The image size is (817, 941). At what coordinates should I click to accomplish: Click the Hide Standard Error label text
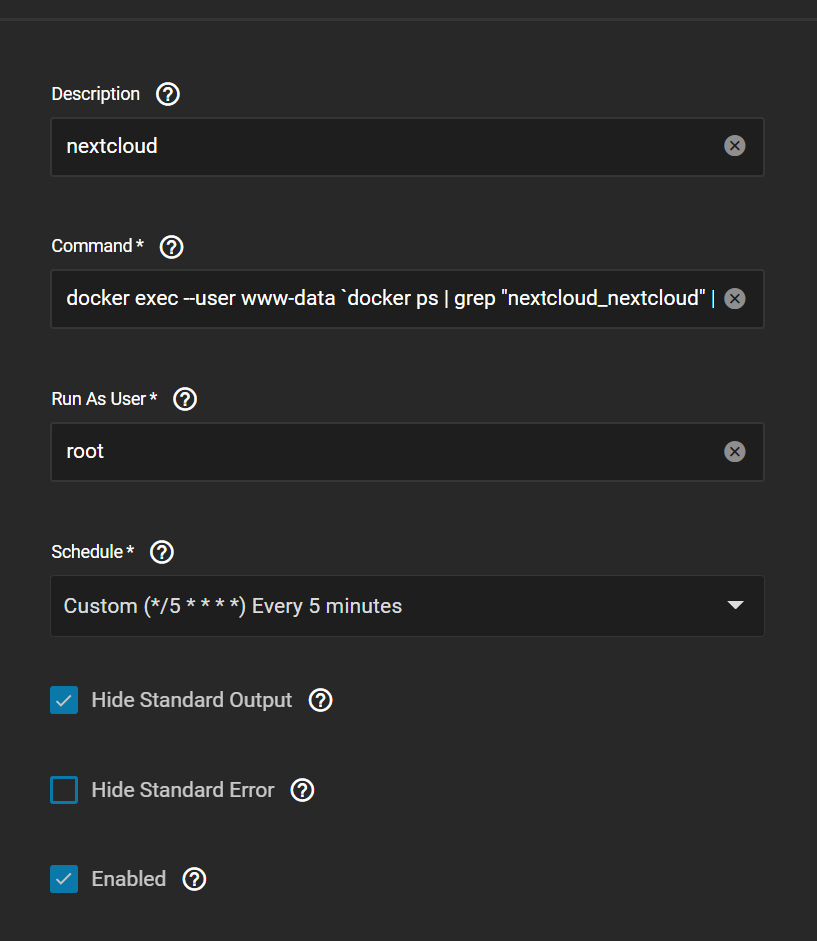click(182, 790)
